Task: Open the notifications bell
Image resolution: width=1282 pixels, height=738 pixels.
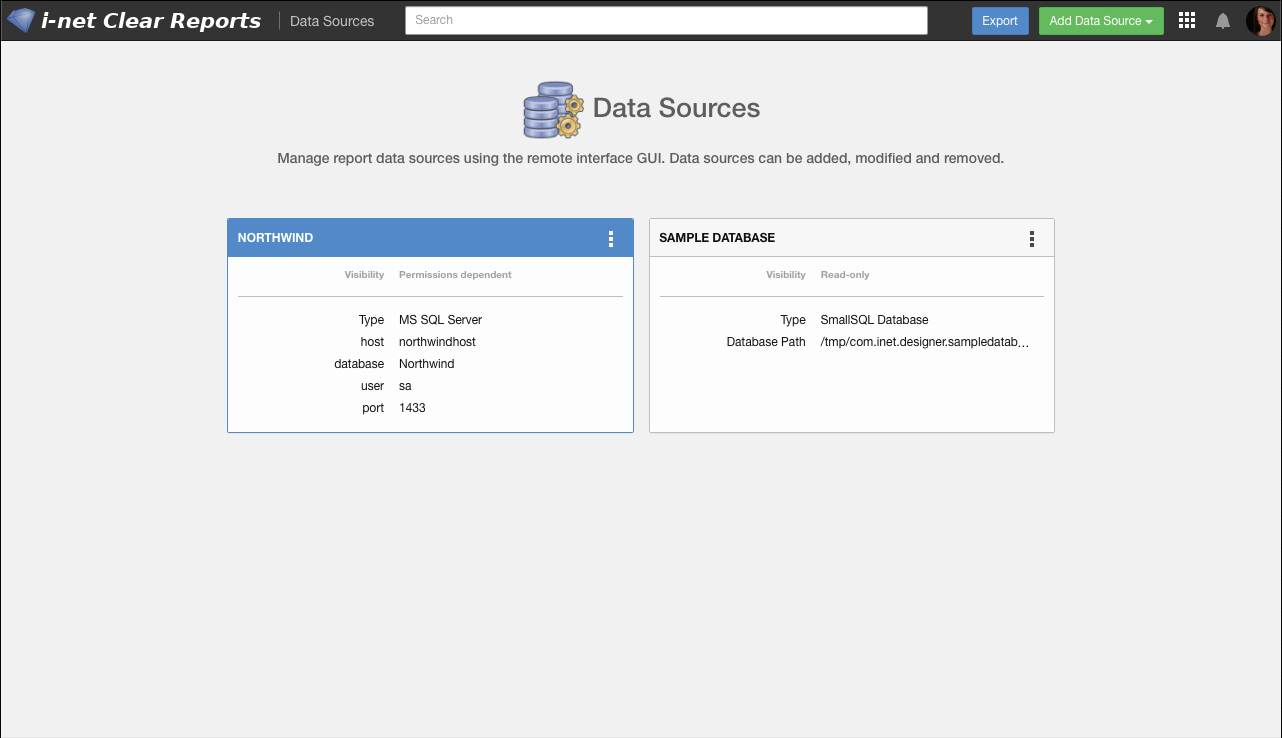Action: pos(1223,20)
